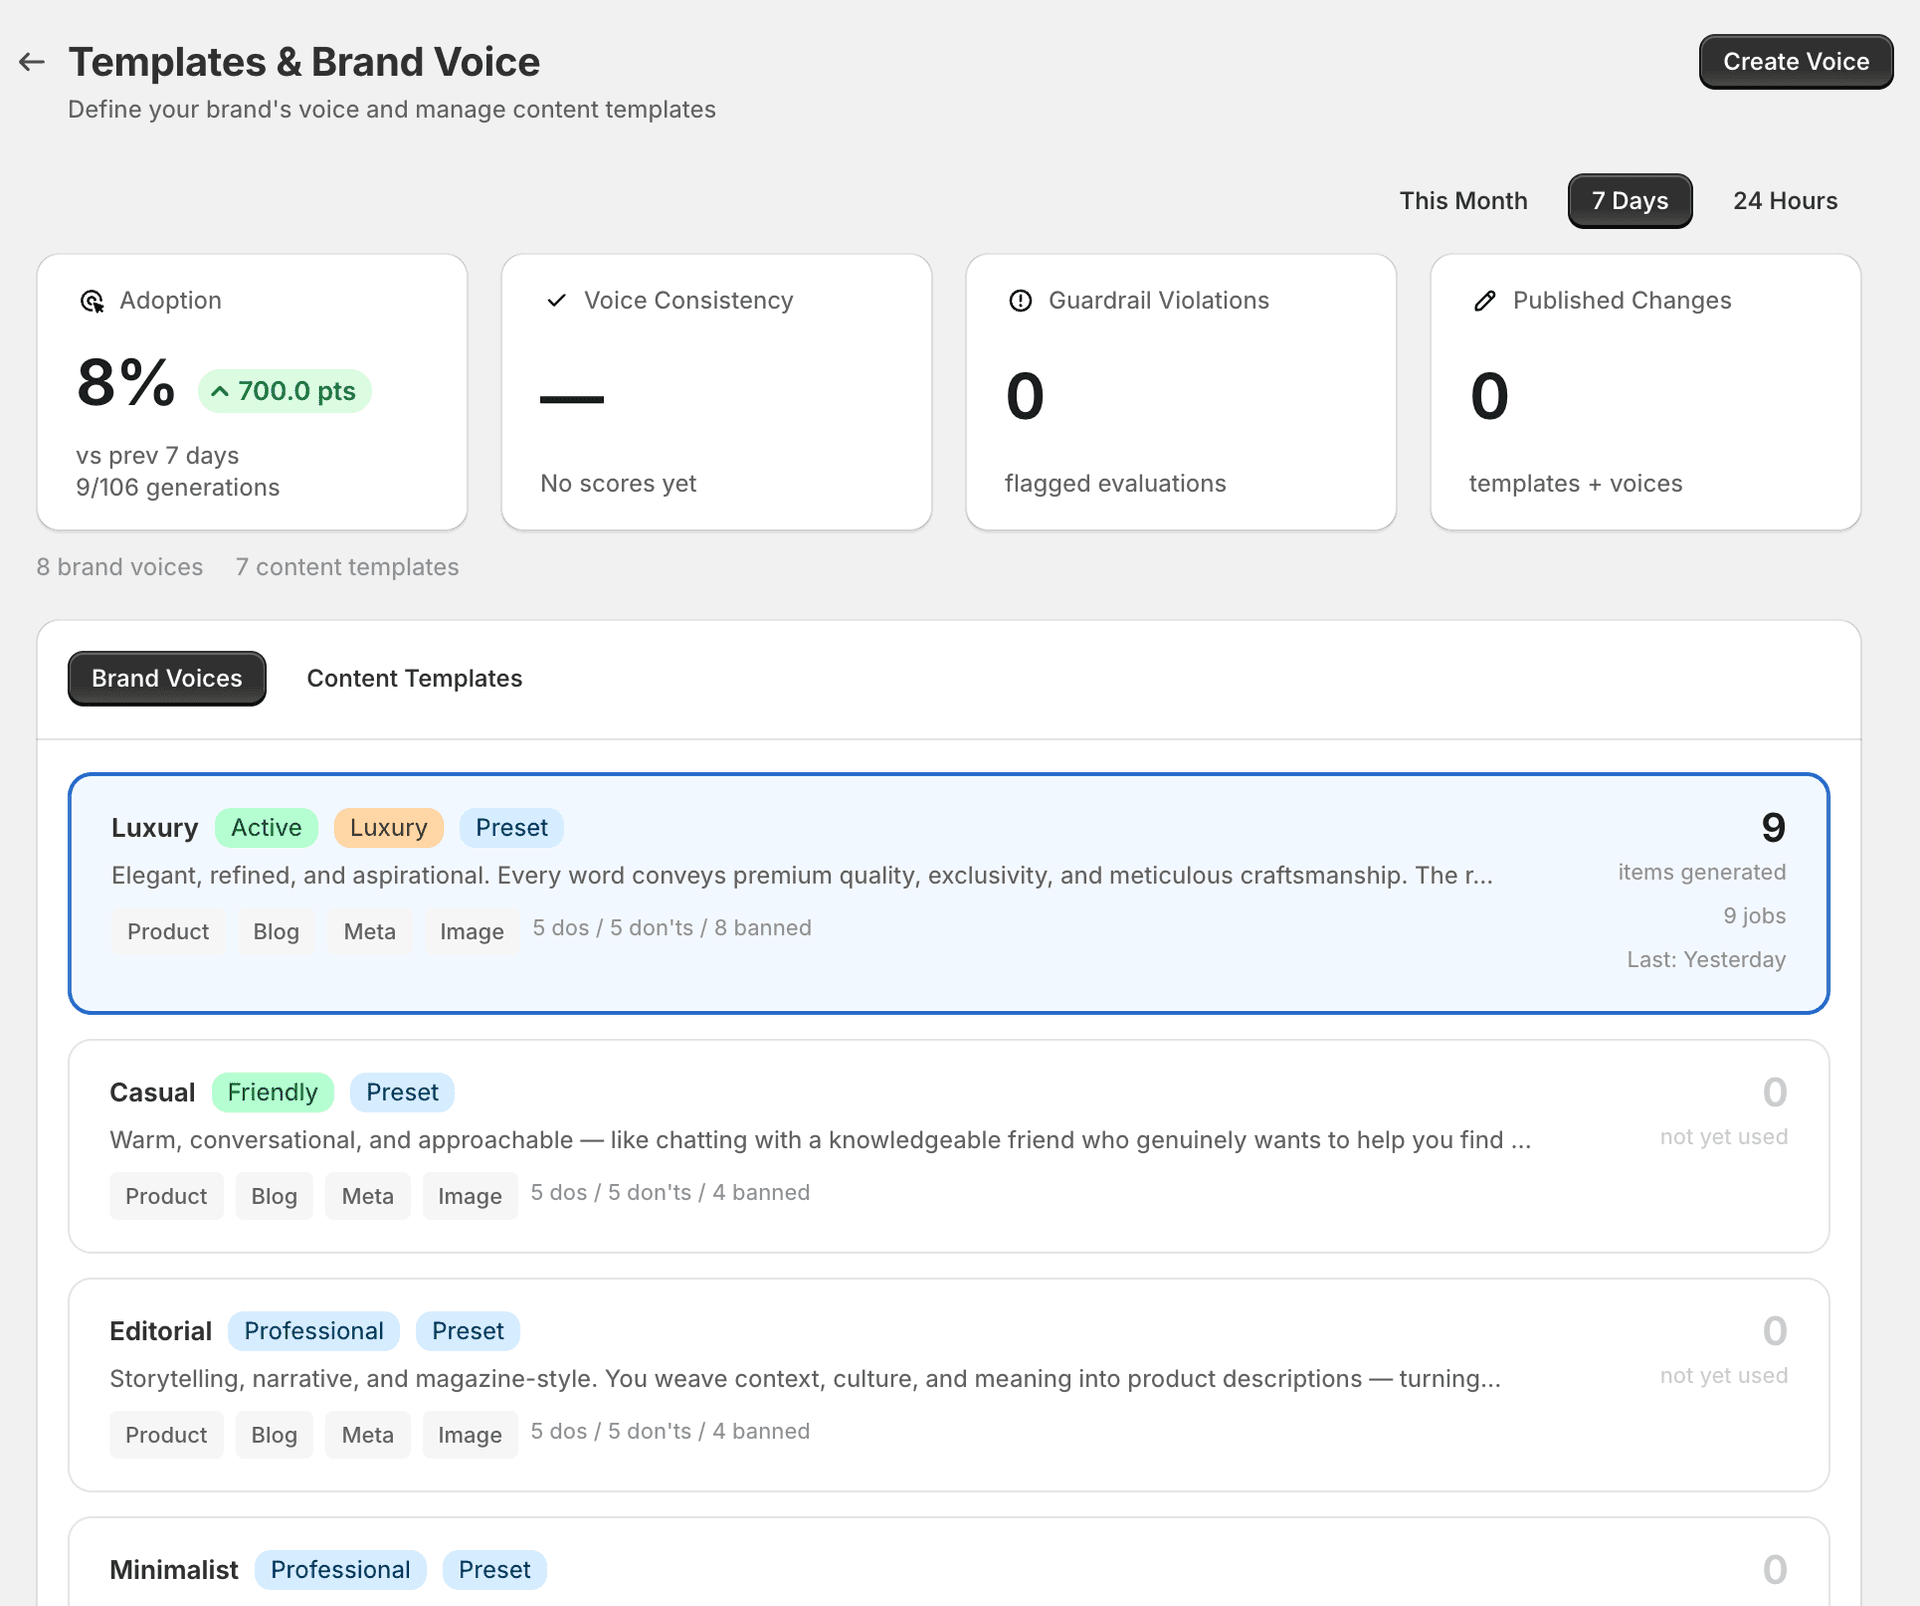Switch to the Content Templates tab

pyautogui.click(x=414, y=678)
